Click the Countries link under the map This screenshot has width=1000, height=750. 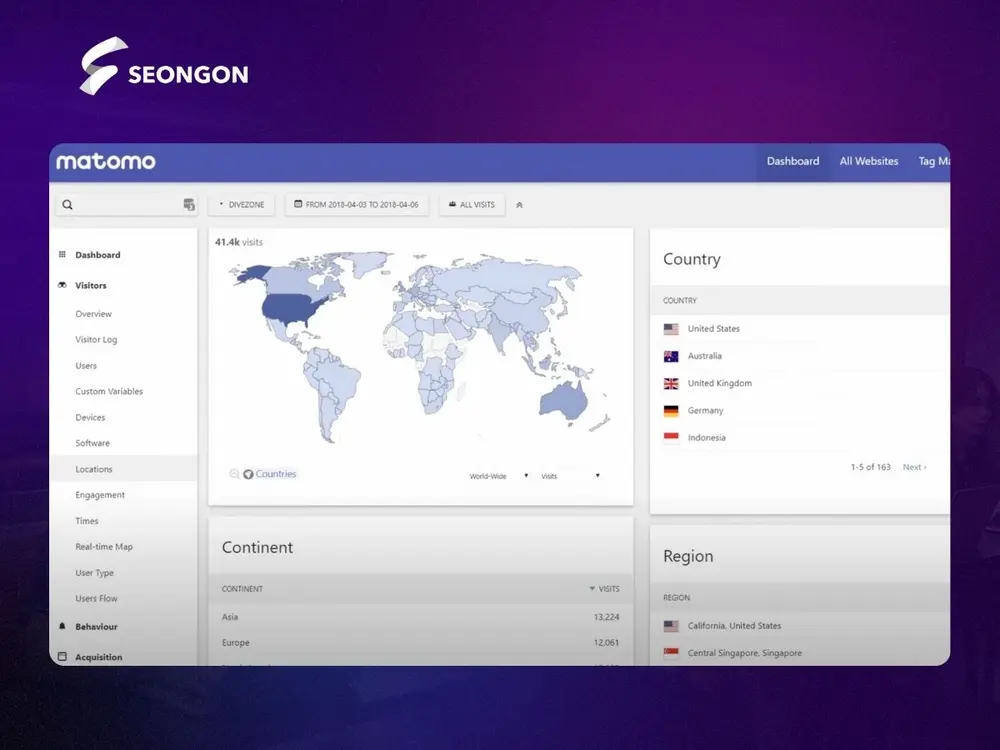tap(276, 474)
